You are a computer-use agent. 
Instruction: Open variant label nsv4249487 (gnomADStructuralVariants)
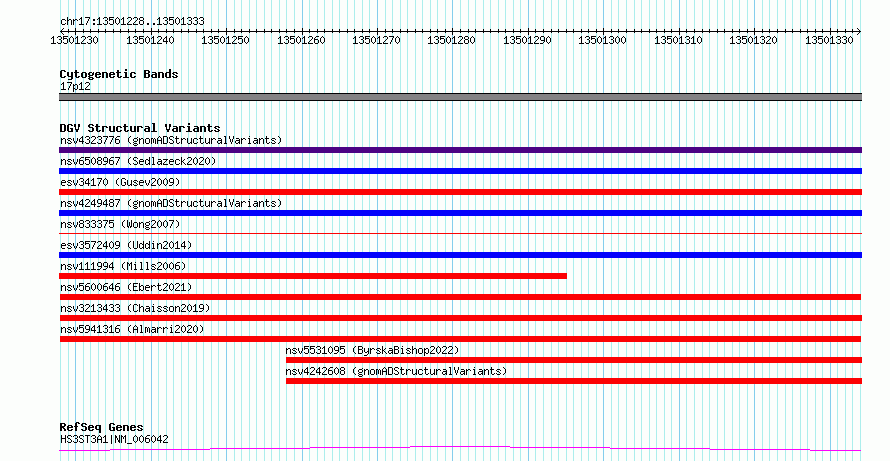pyautogui.click(x=171, y=203)
